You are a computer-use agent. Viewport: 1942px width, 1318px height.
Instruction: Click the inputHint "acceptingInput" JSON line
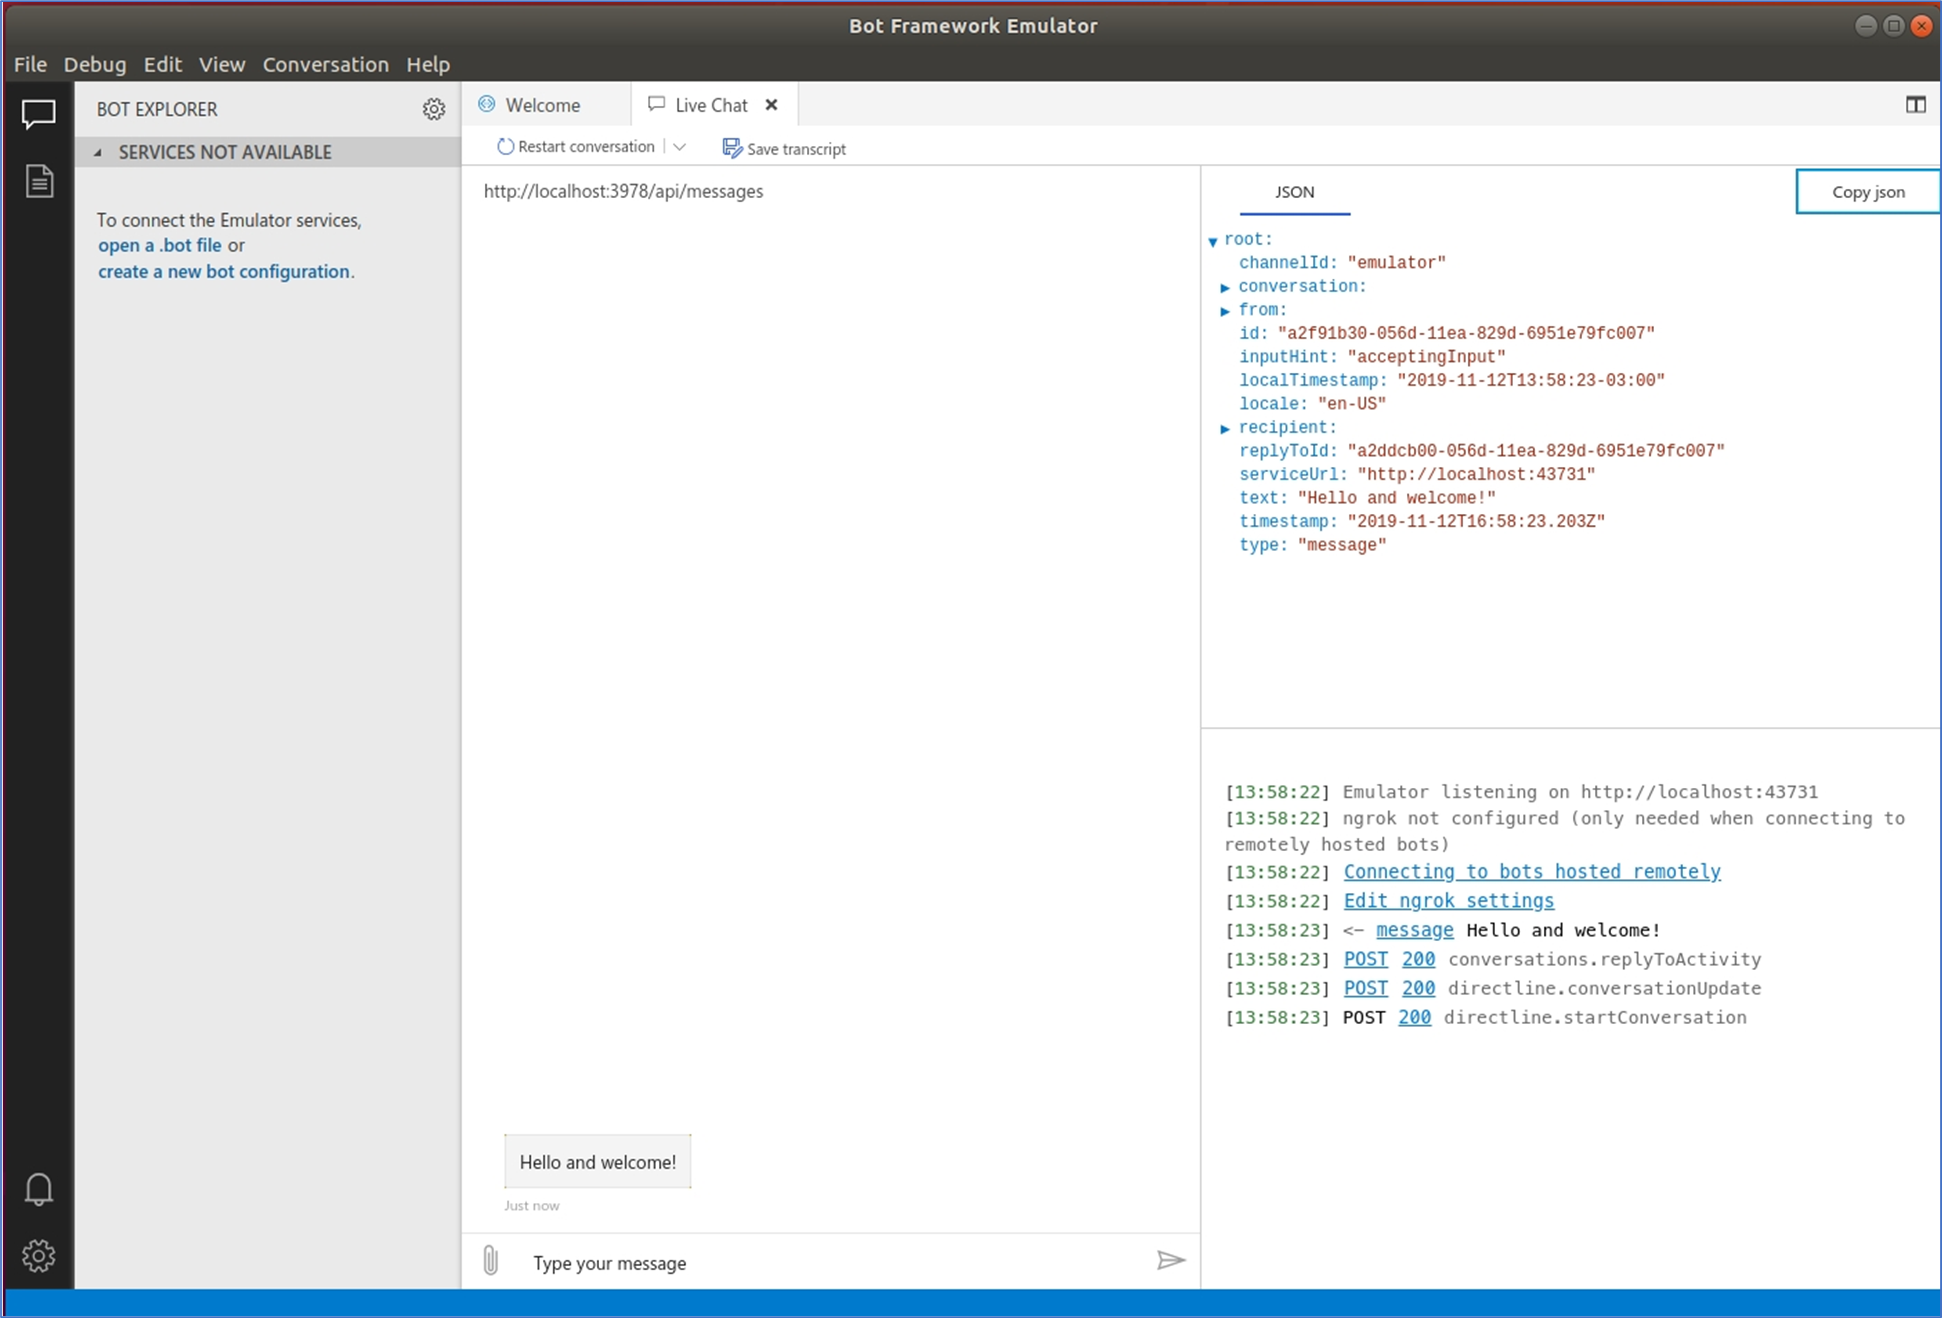1372,357
